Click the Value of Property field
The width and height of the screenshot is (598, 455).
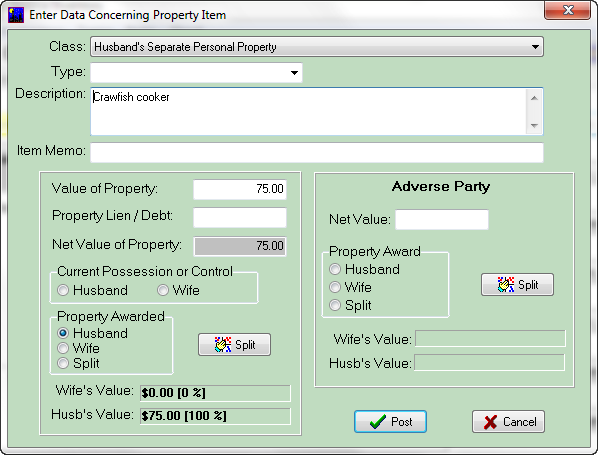point(240,189)
